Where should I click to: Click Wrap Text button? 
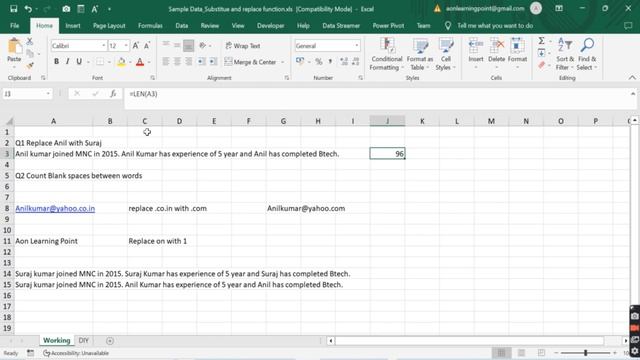point(243,46)
